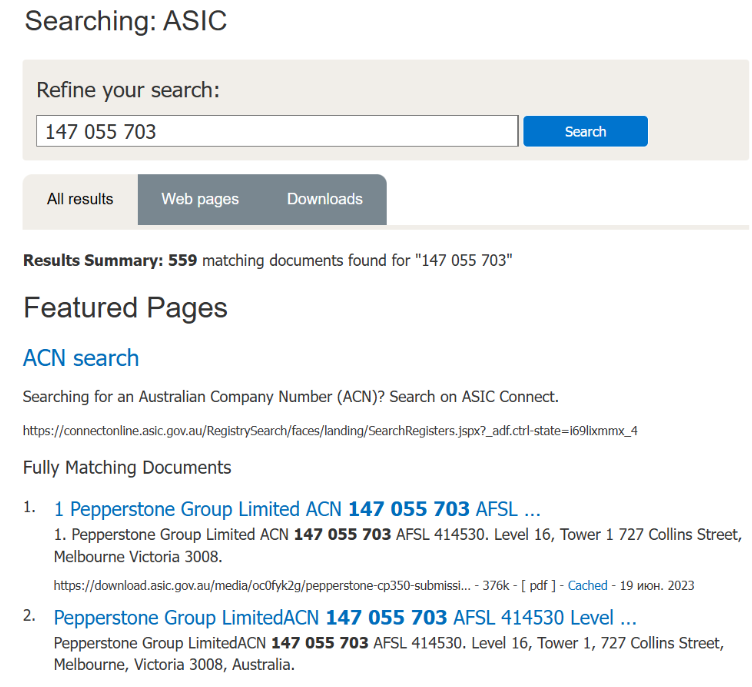The height and width of the screenshot is (687, 752).
Task: Focus the refine search input field
Action: click(x=277, y=131)
